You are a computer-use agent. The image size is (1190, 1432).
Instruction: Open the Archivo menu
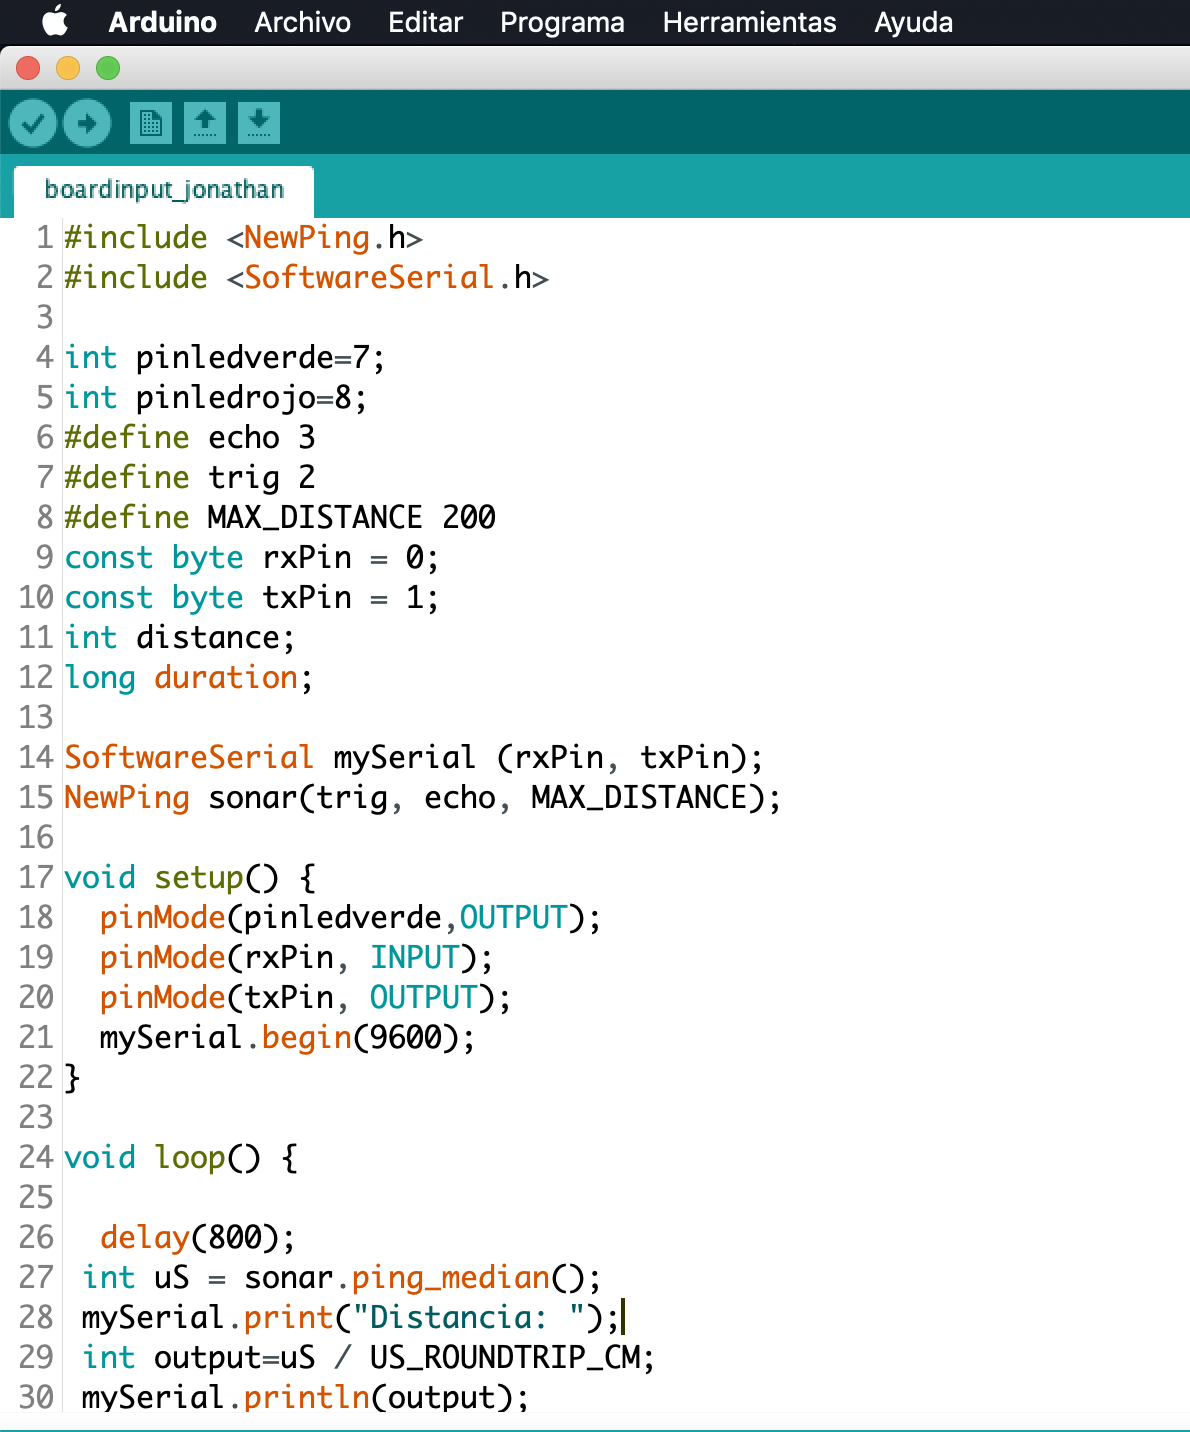(303, 22)
